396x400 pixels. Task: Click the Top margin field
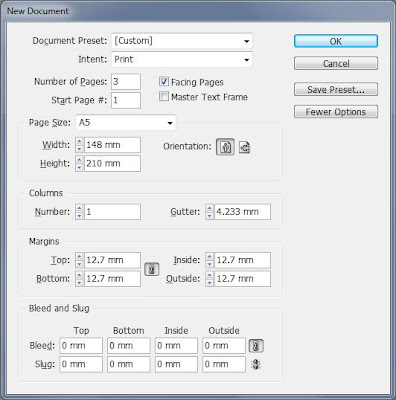click(112, 260)
